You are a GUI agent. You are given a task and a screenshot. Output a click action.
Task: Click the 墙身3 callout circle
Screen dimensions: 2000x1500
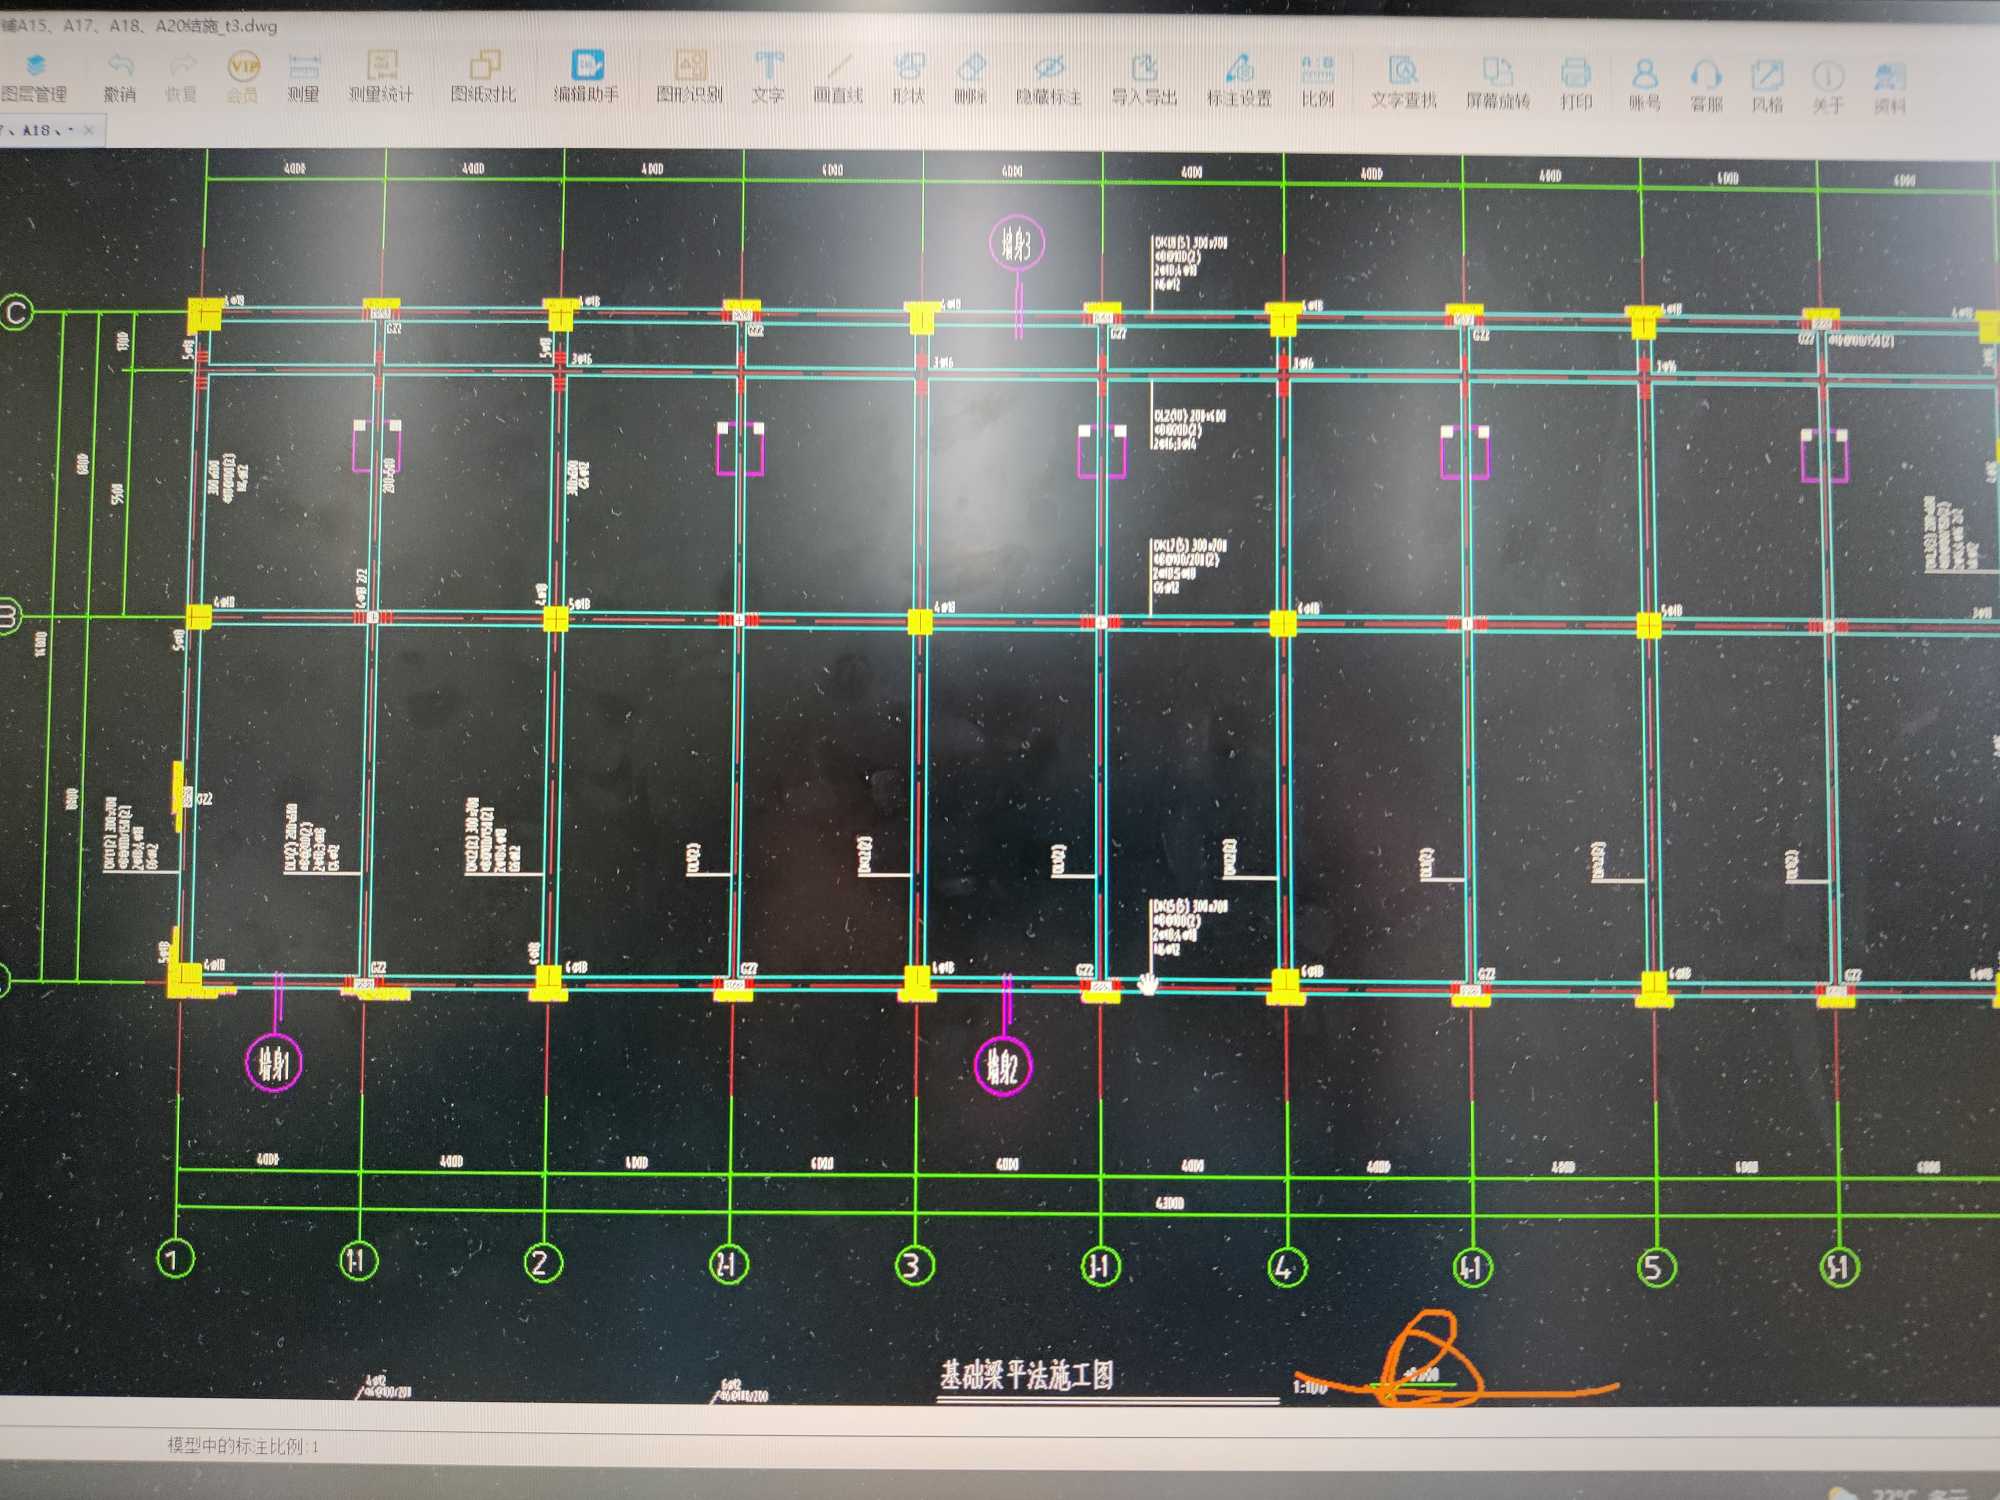tap(1017, 243)
